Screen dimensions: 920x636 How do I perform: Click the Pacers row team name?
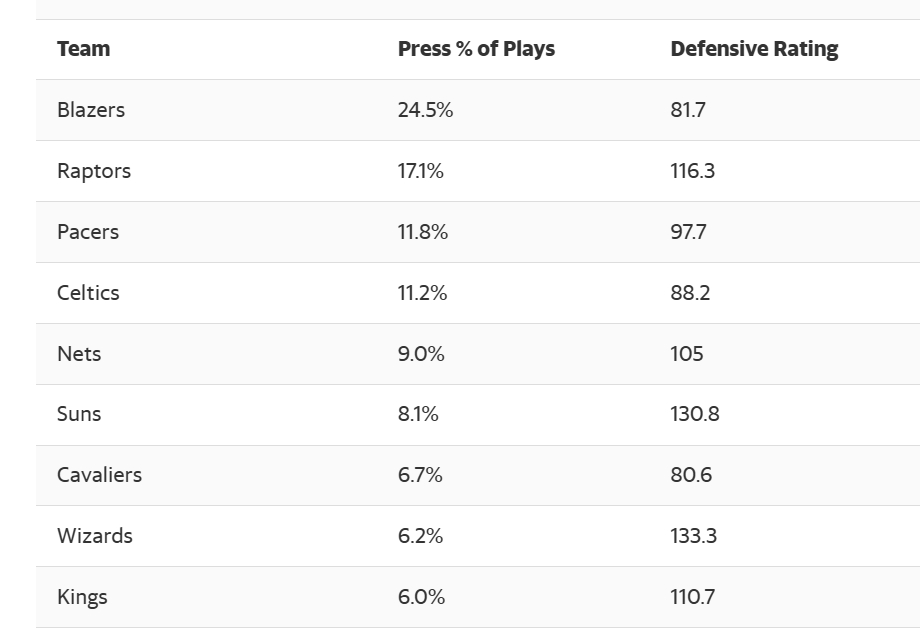[88, 232]
